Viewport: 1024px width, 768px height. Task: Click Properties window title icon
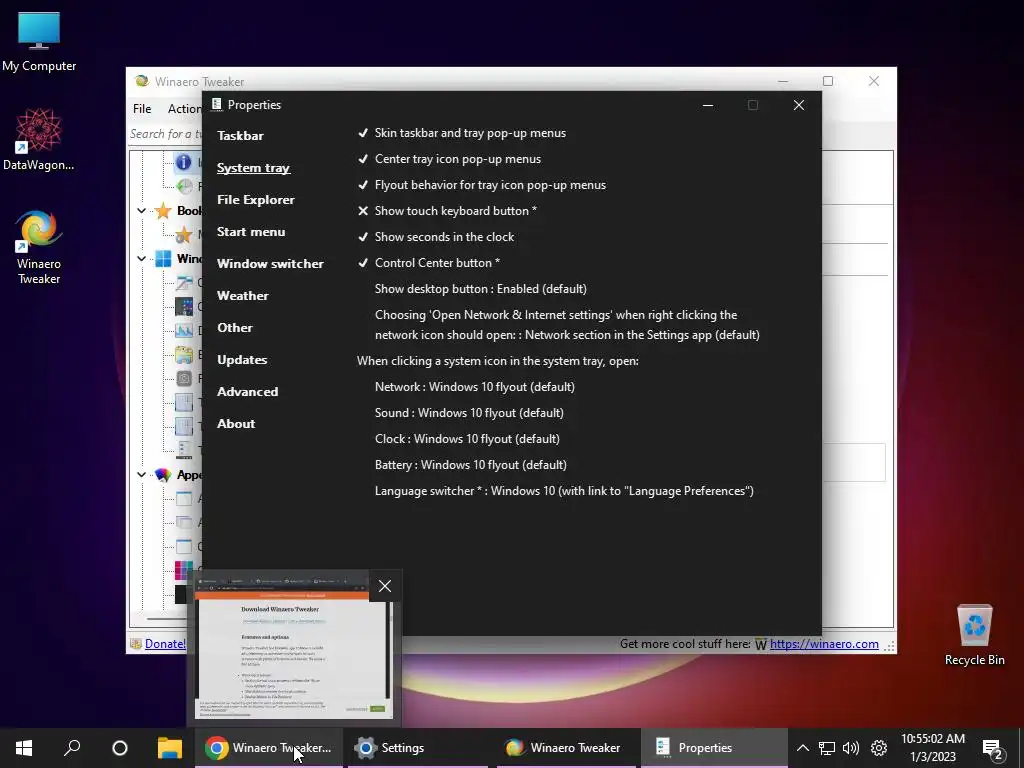point(217,104)
